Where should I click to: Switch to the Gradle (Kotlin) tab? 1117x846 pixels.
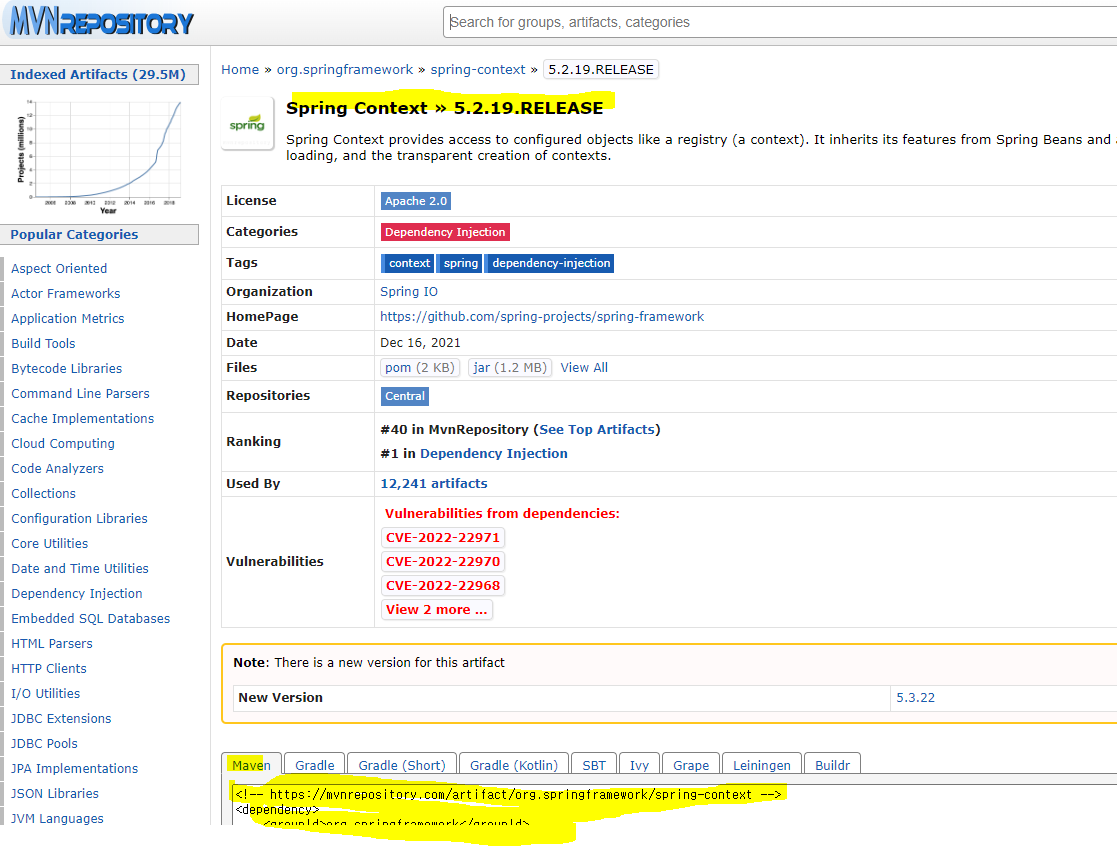pos(514,766)
